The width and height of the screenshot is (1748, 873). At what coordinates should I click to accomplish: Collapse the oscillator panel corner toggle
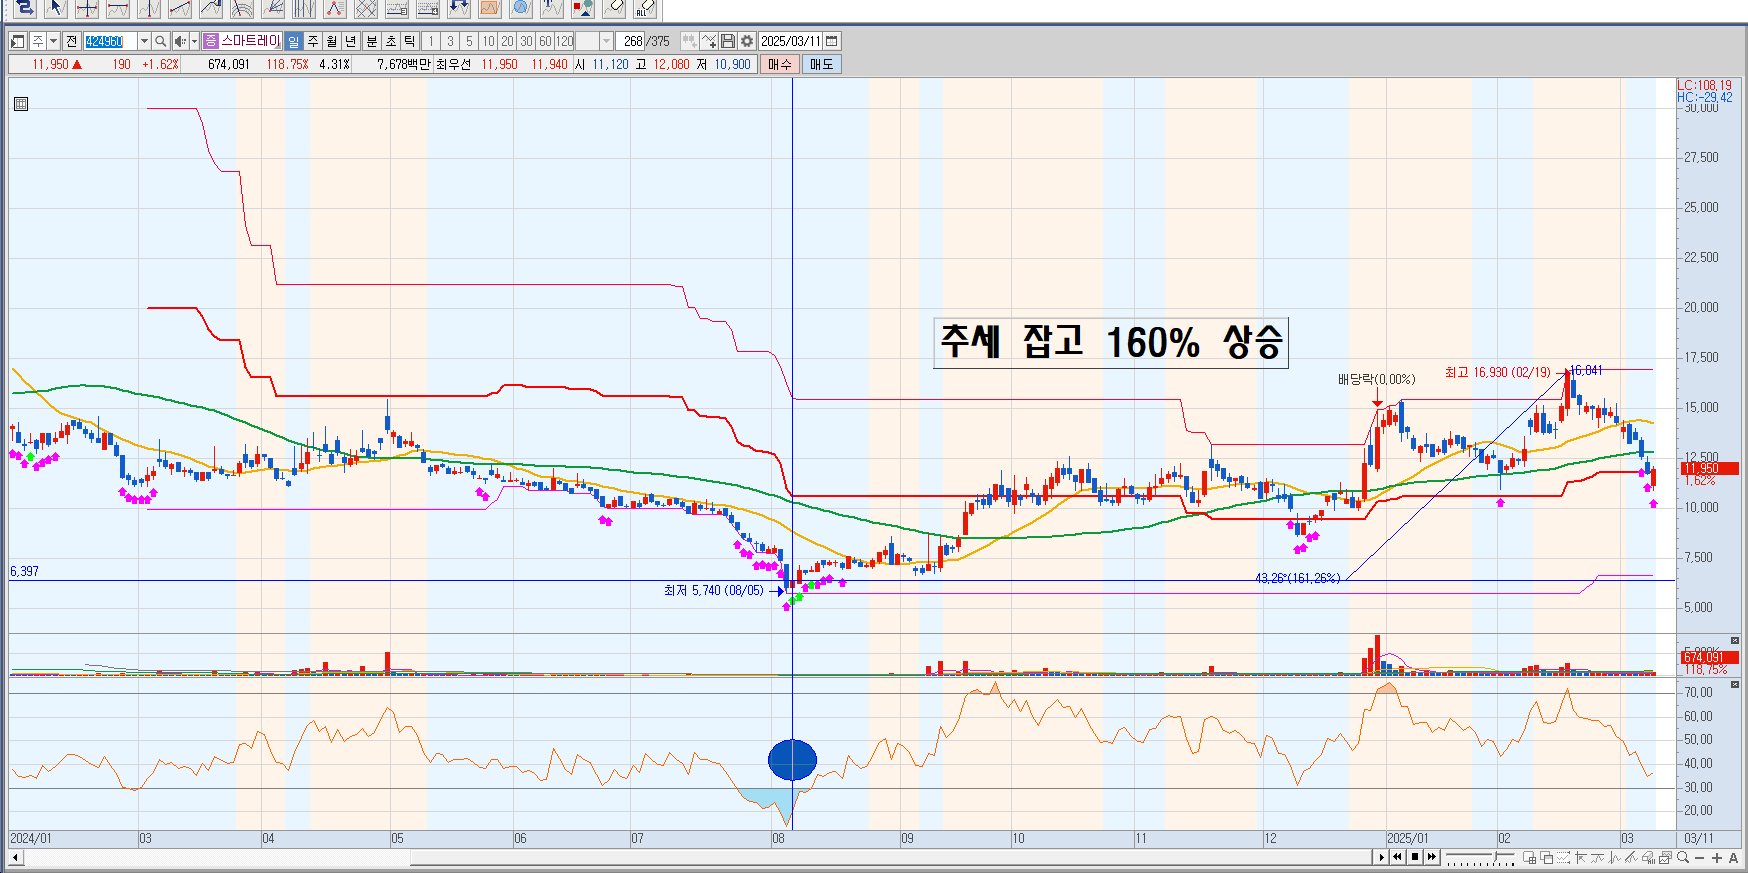pyautogui.click(x=1735, y=684)
